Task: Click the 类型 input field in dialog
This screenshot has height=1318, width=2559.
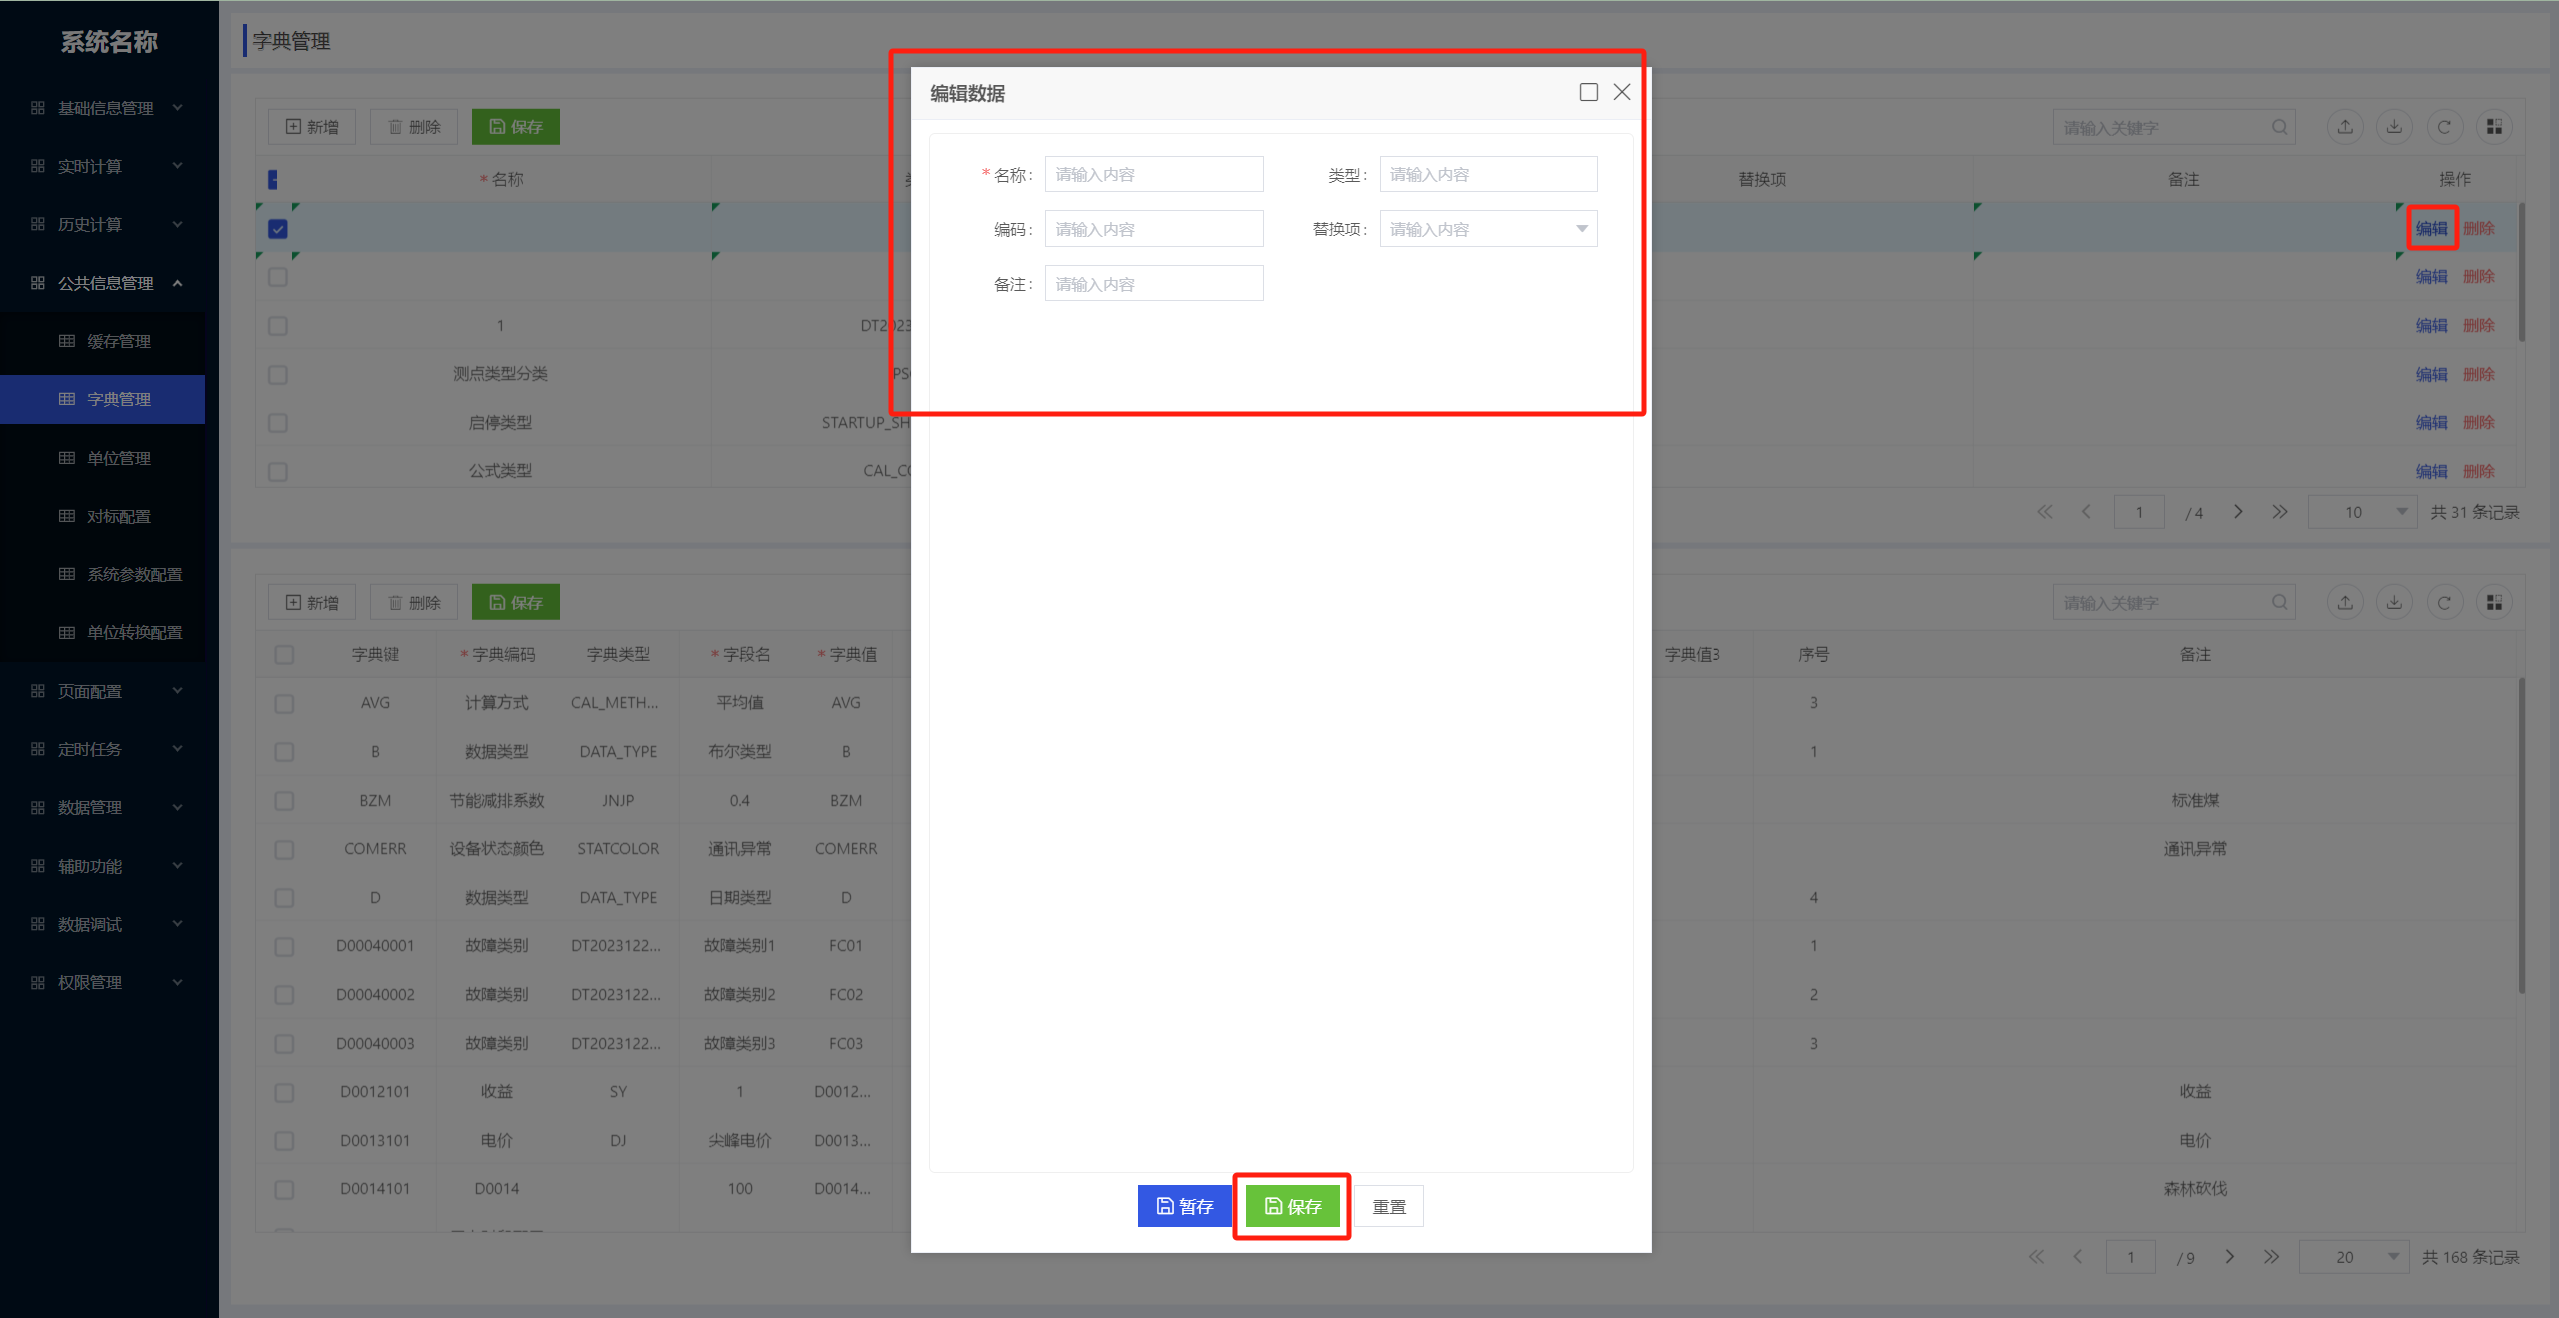Action: [1488, 174]
